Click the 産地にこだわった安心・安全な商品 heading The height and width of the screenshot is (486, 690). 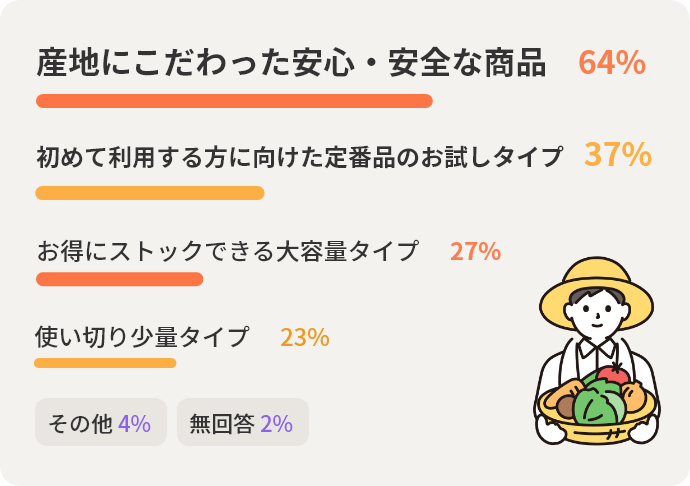[291, 63]
